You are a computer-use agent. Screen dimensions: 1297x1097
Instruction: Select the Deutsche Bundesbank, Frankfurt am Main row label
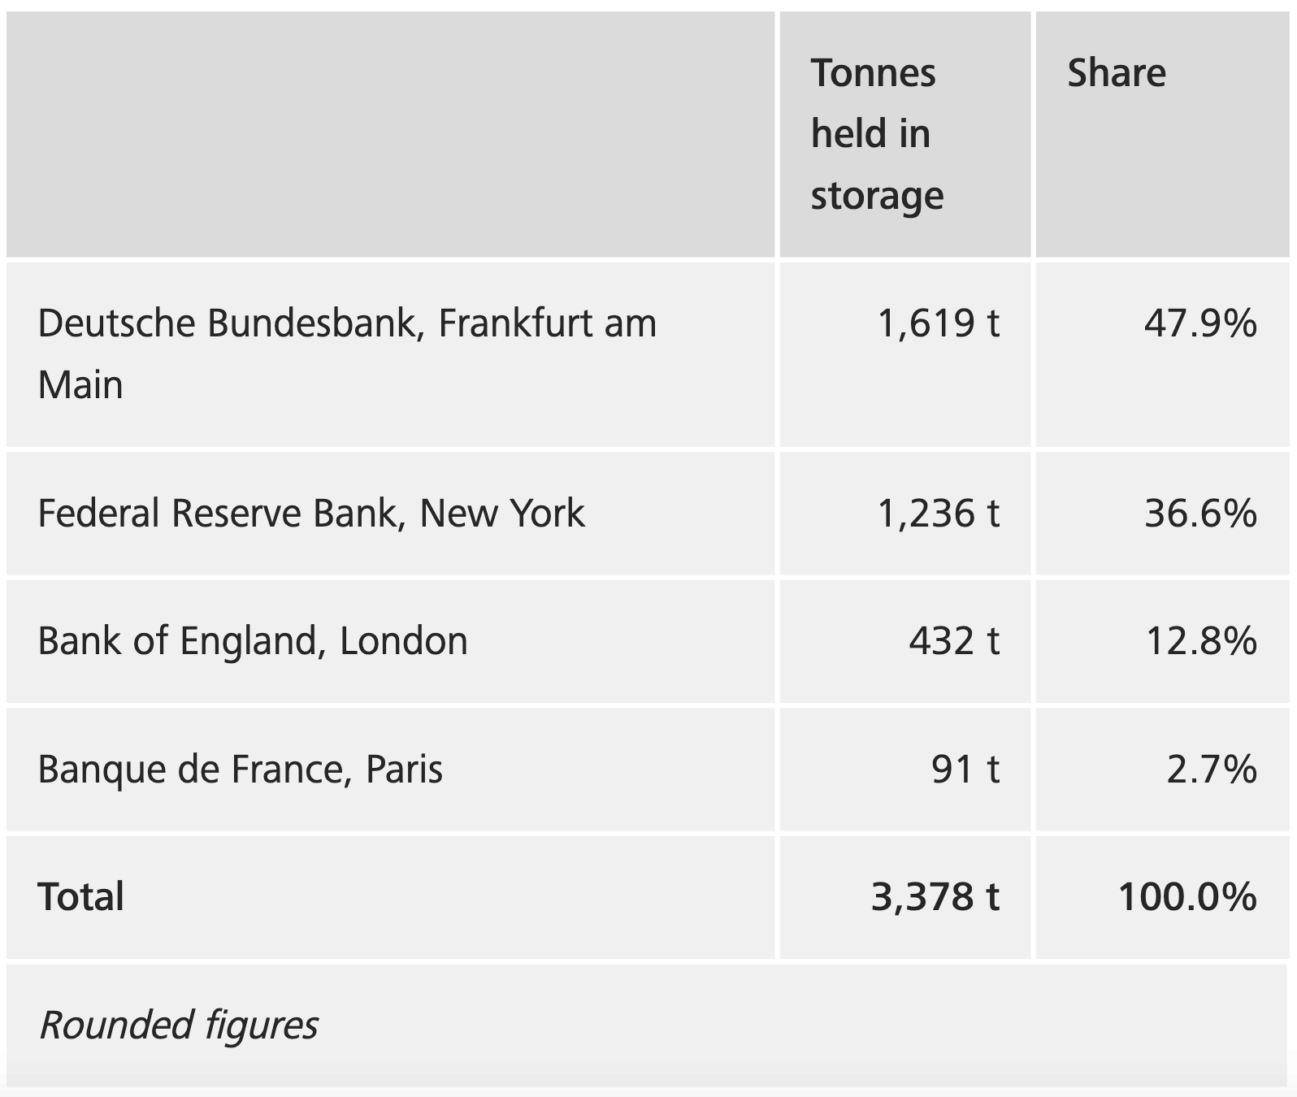click(347, 353)
